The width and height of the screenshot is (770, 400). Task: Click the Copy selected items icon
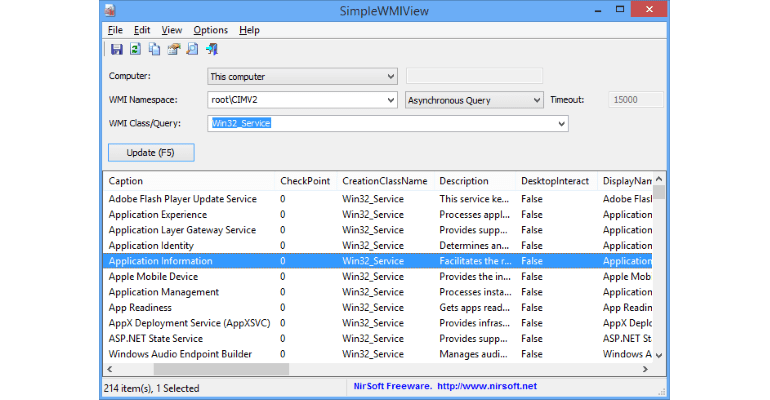[154, 49]
